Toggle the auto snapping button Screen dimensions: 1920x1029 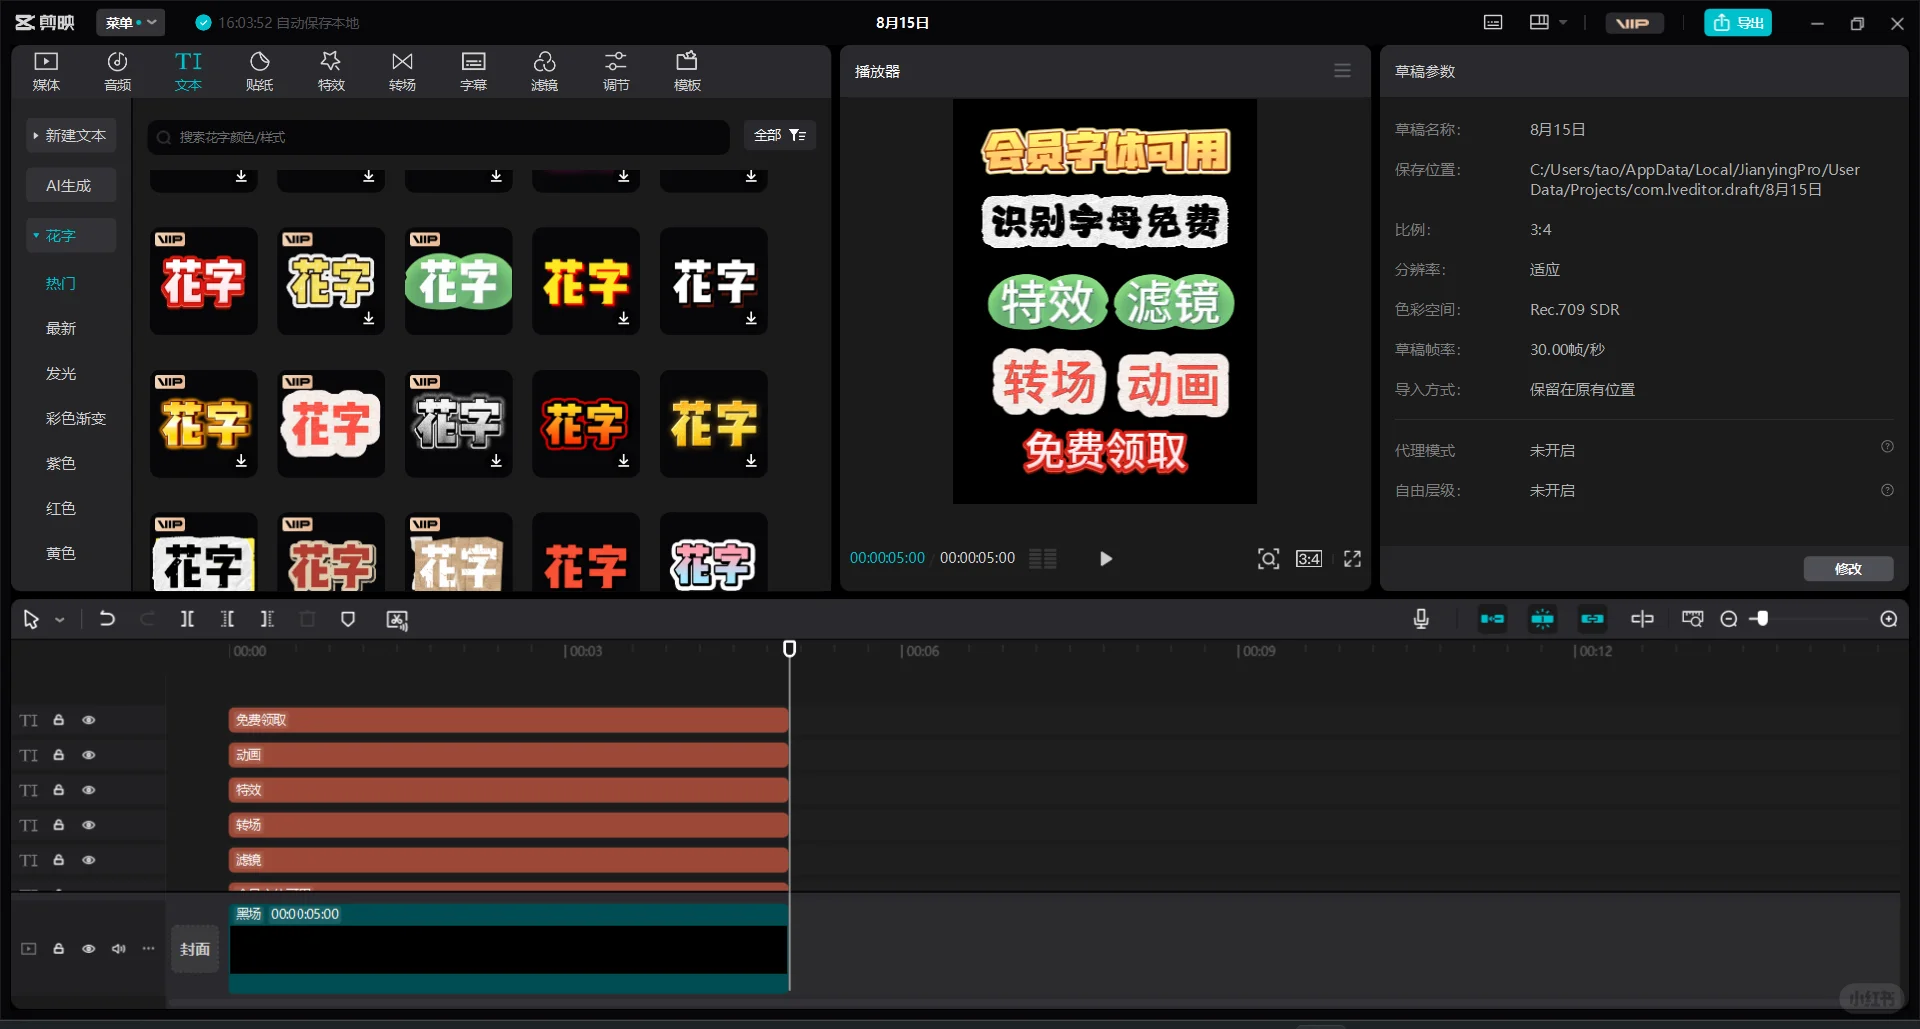(1542, 619)
